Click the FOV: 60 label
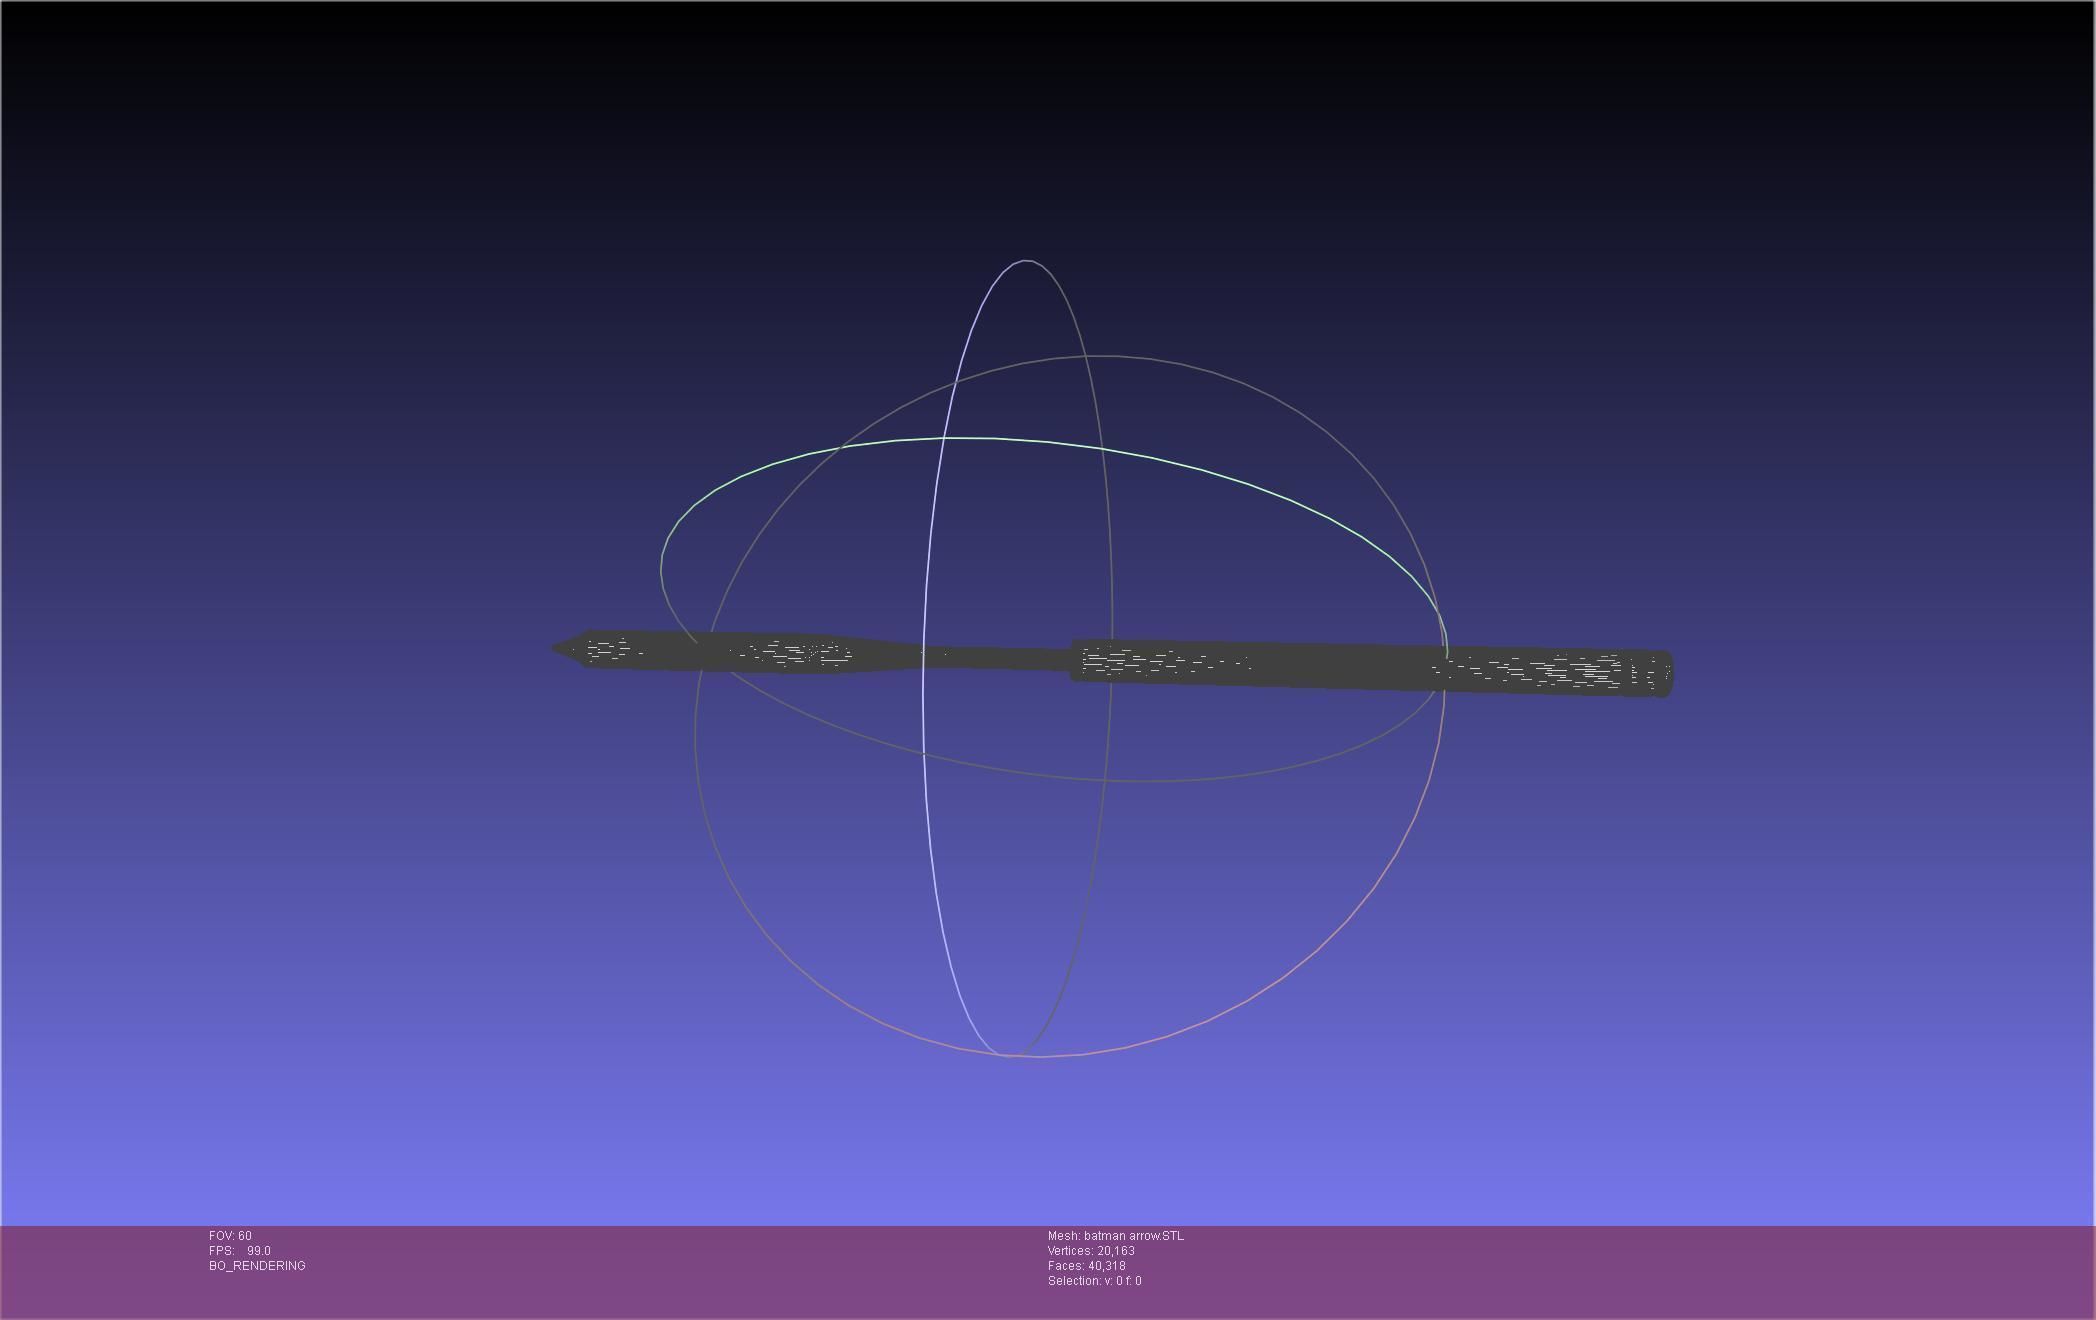This screenshot has height=1320, width=2096. 230,1236
